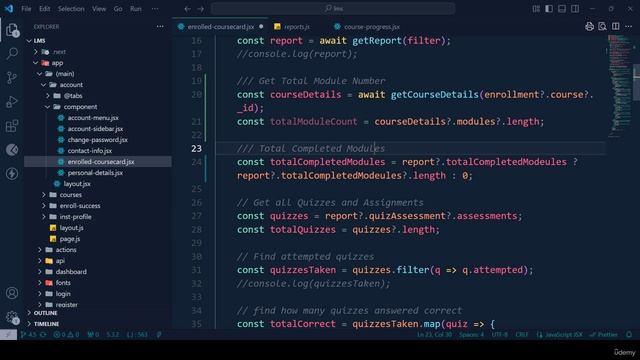Click the Spaces: 4 indentation item
The height and width of the screenshot is (360, 640).
pos(471,335)
